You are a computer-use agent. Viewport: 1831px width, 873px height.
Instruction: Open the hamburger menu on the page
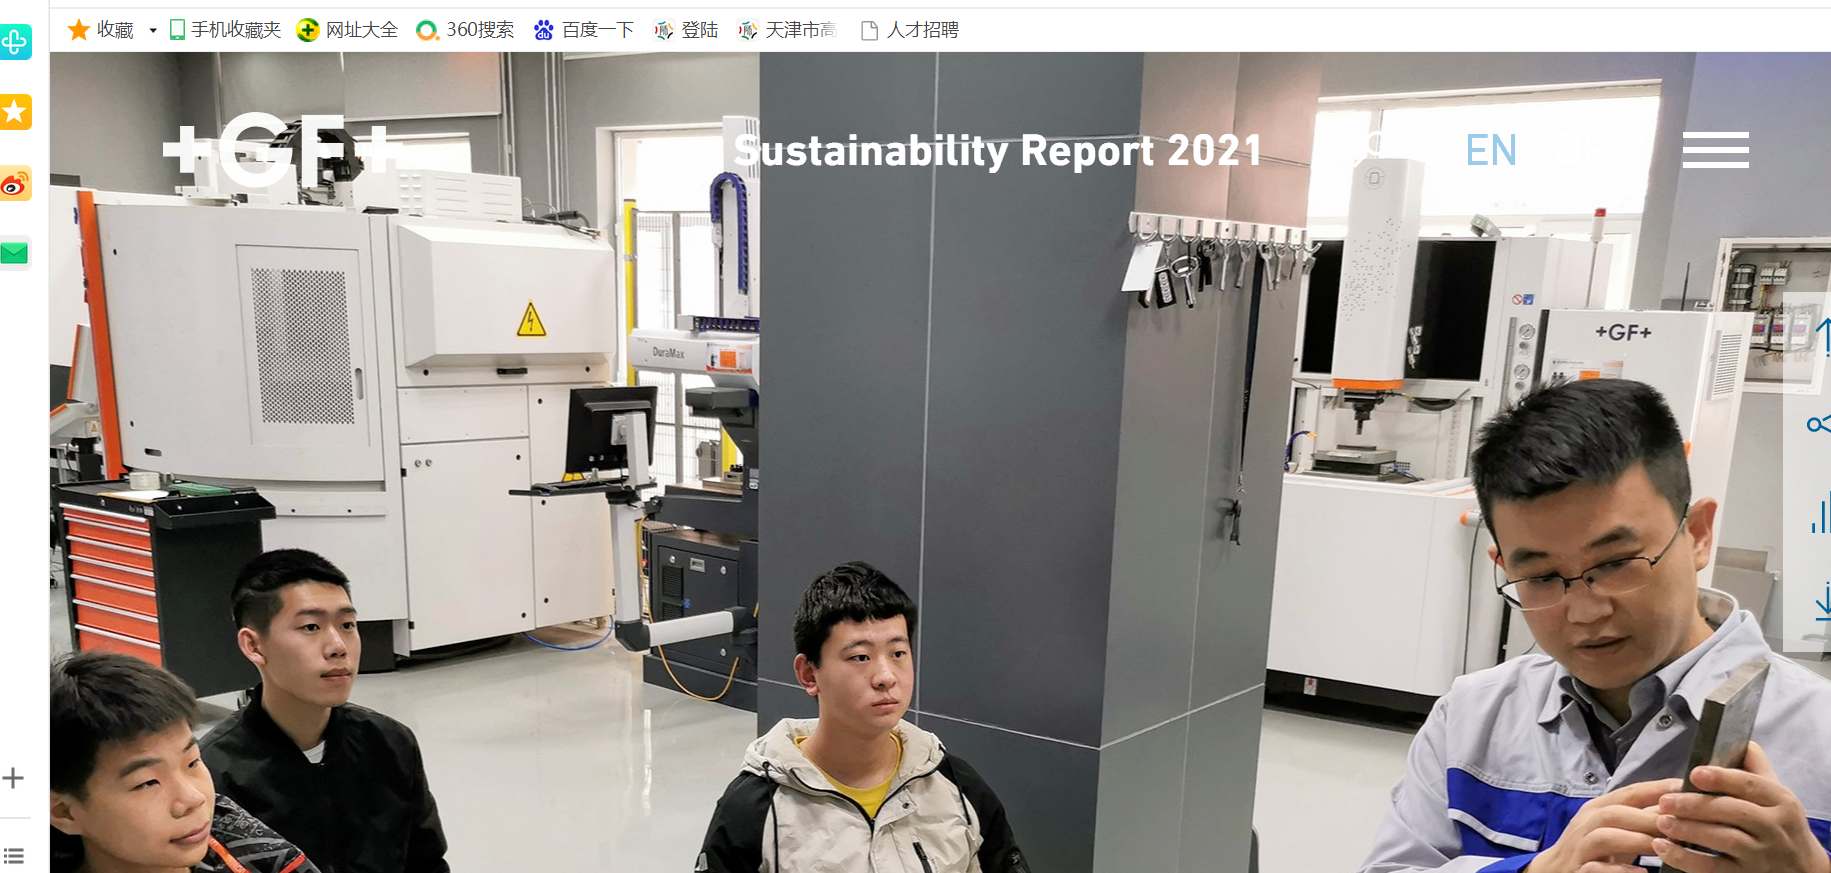coord(1715,150)
